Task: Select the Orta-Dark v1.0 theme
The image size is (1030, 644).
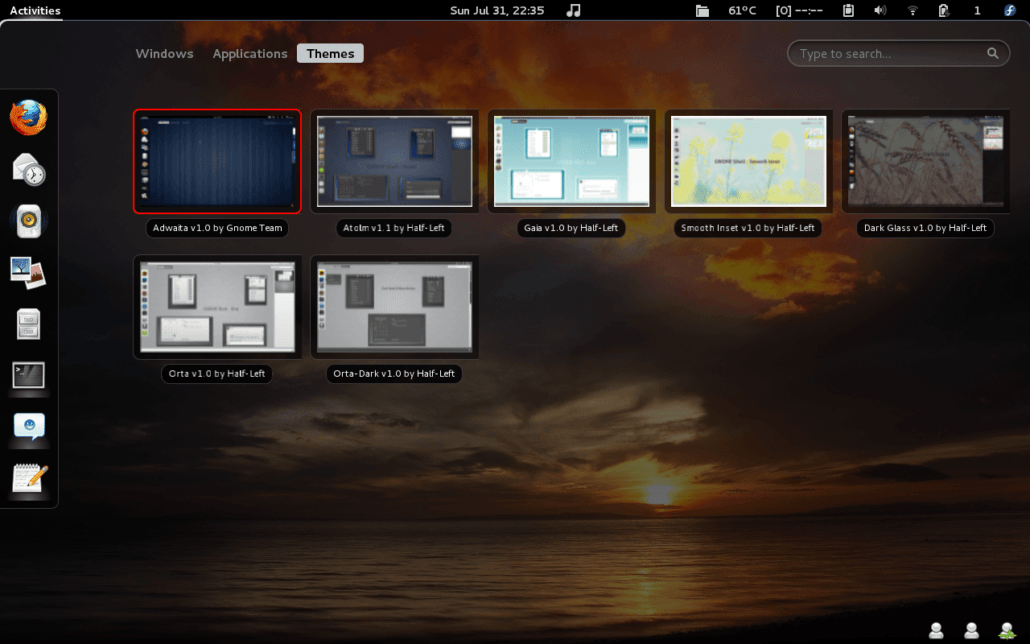Action: coord(394,308)
